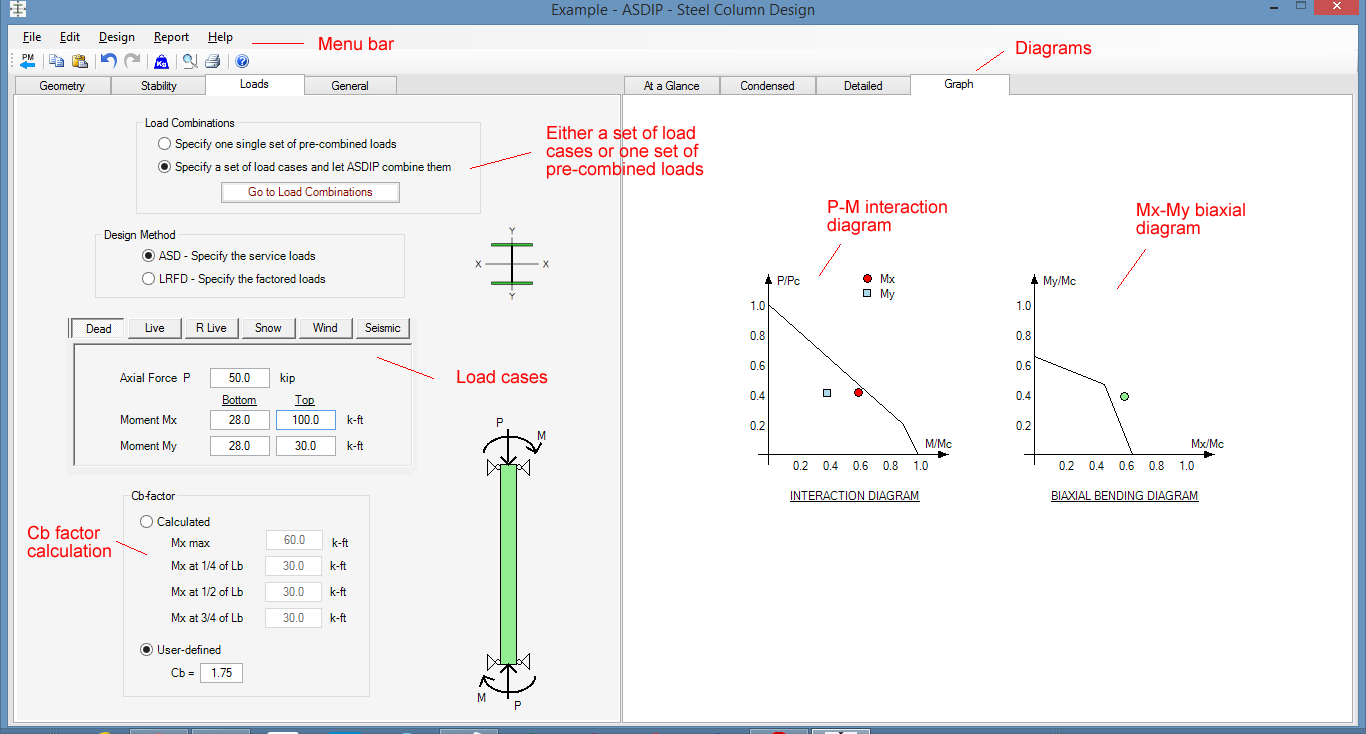Image resolution: width=1366 pixels, height=734 pixels.
Task: Open the Detailed results tab
Action: [863, 86]
